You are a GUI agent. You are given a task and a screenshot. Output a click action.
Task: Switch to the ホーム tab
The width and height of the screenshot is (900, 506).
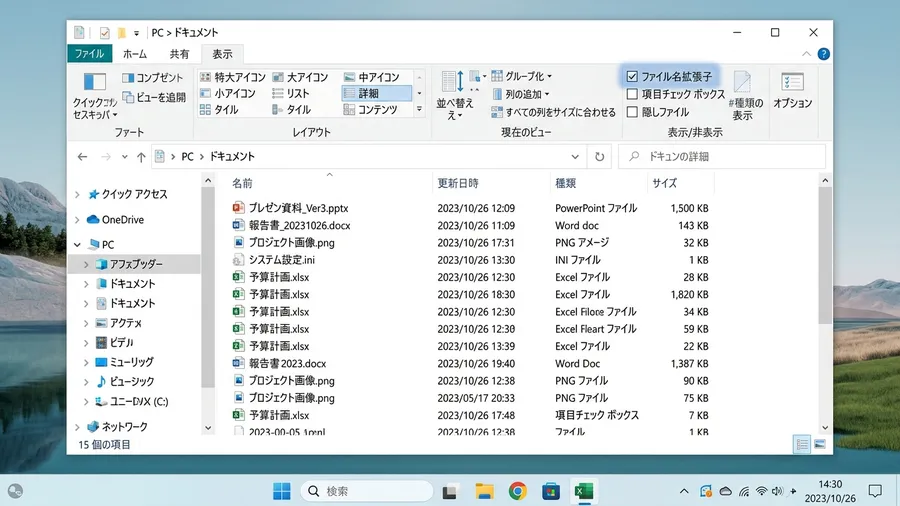(x=135, y=54)
